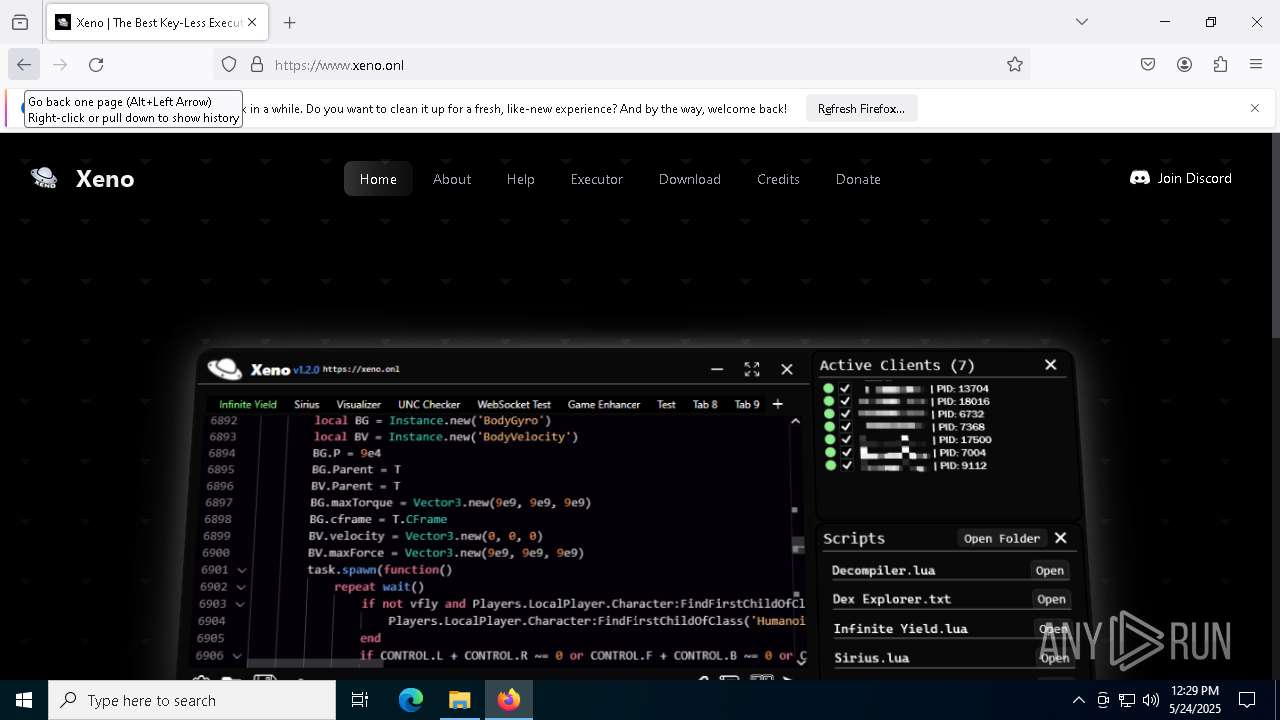Open the Donate link

tap(858, 179)
